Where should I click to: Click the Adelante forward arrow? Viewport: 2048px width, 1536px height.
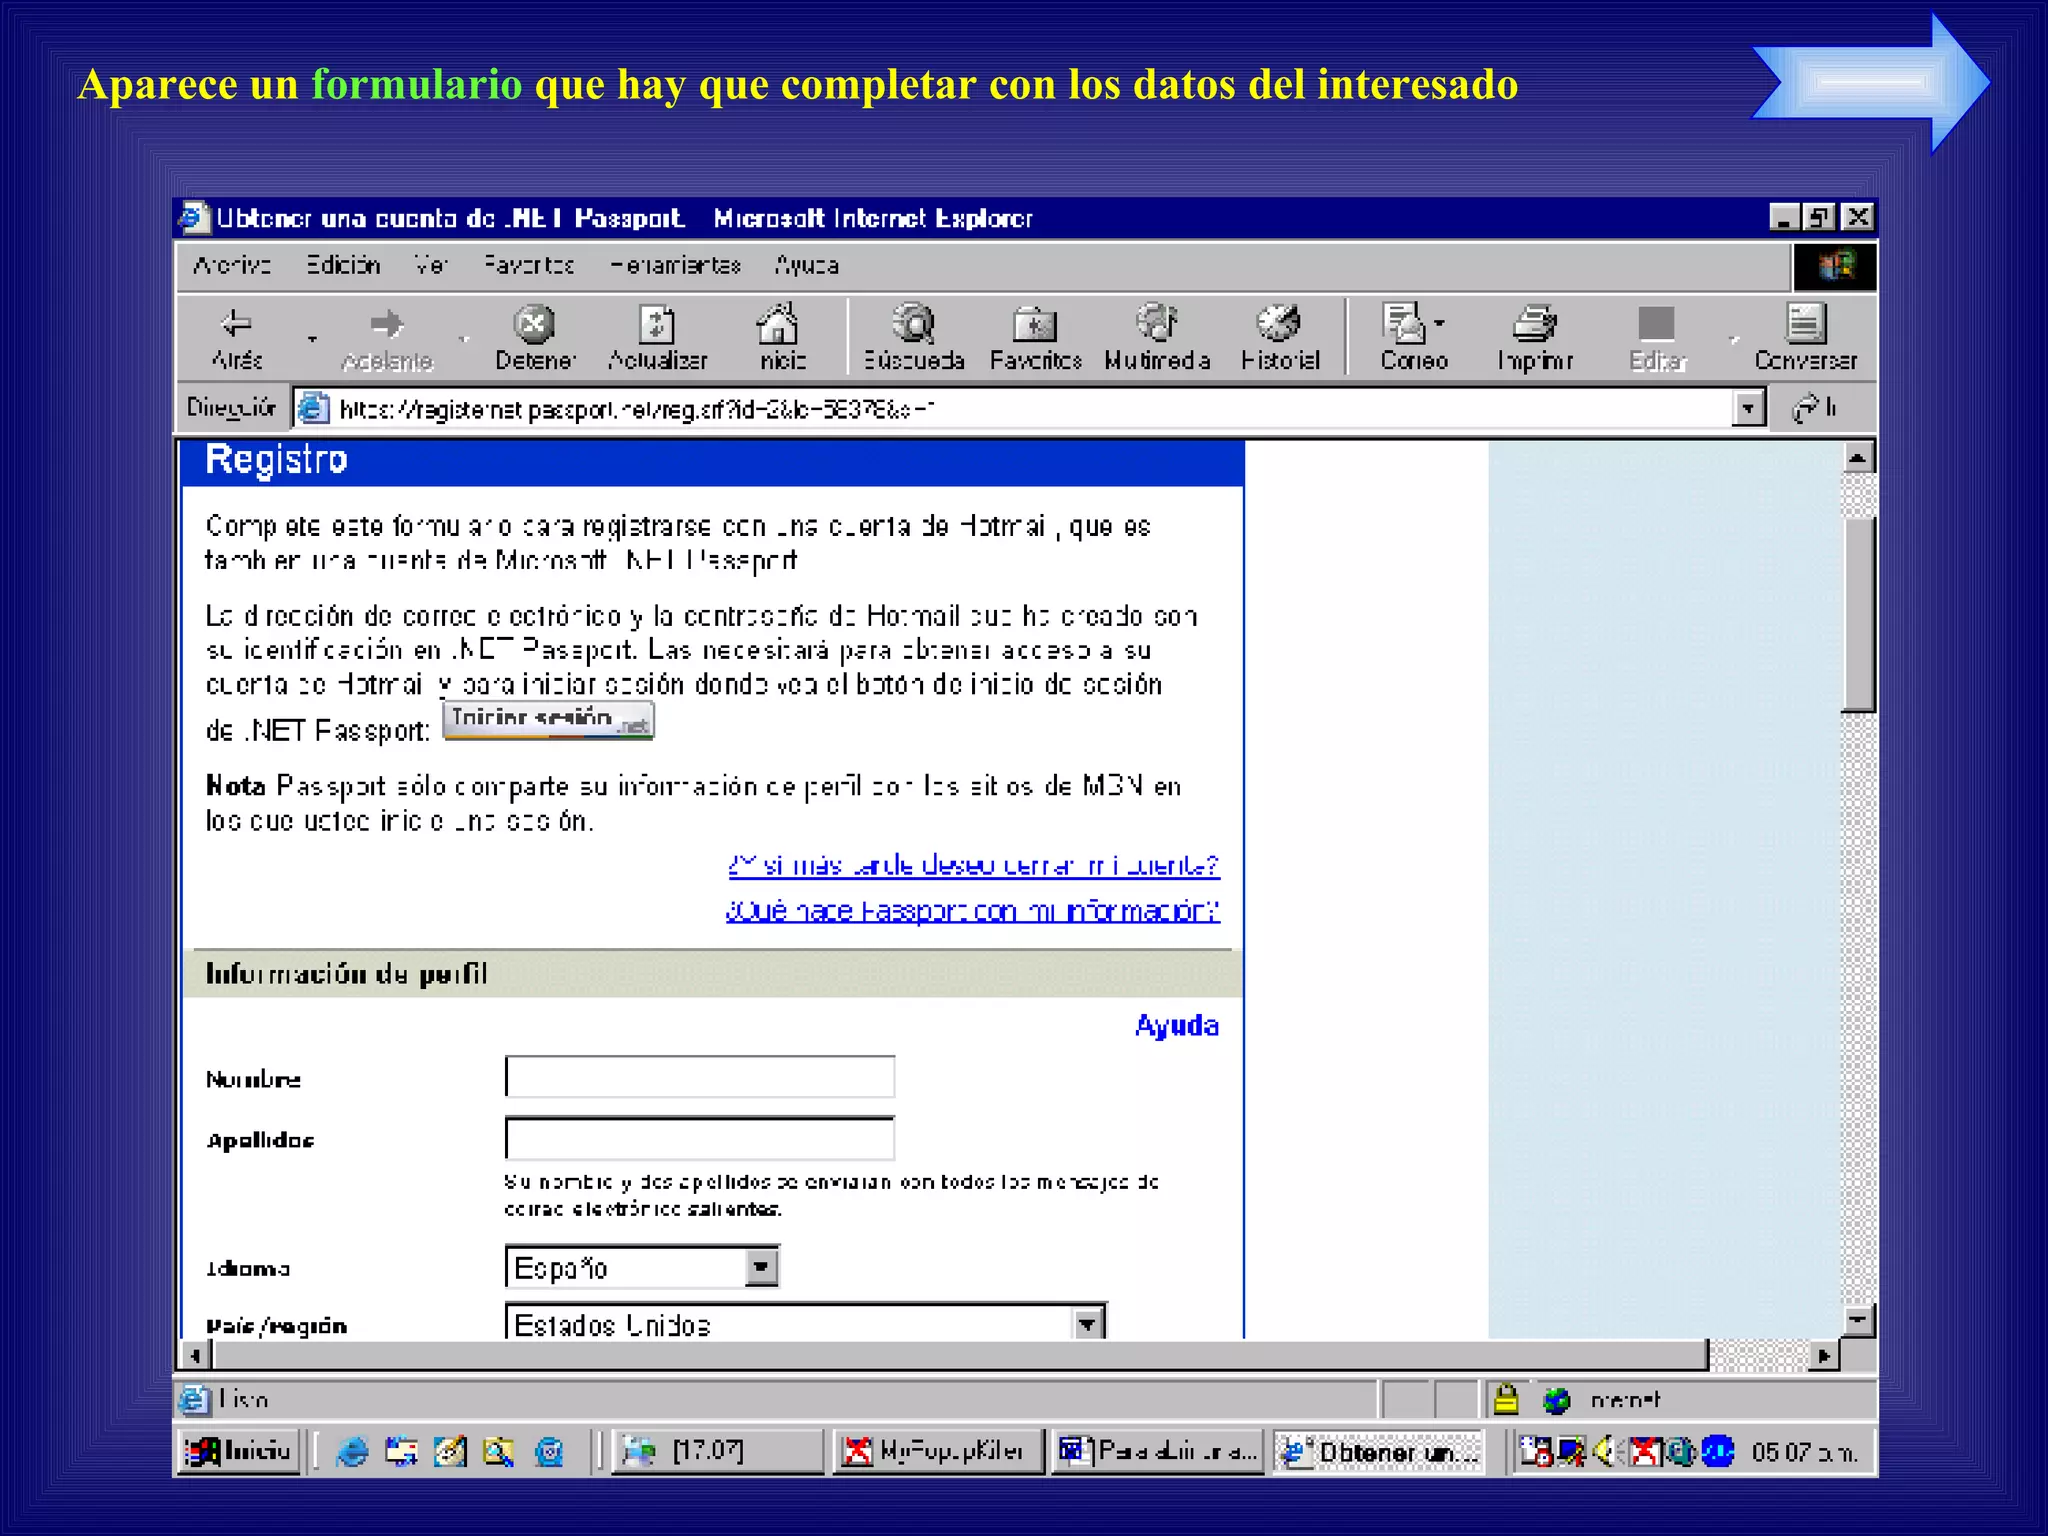pyautogui.click(x=387, y=338)
